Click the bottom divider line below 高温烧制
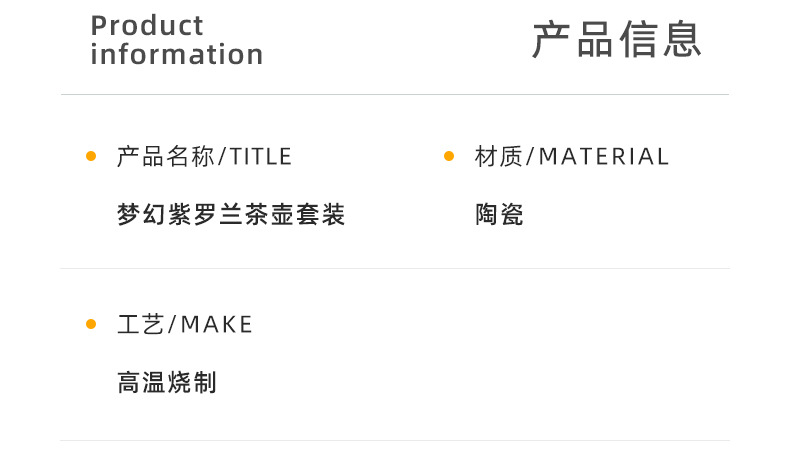 point(395,441)
